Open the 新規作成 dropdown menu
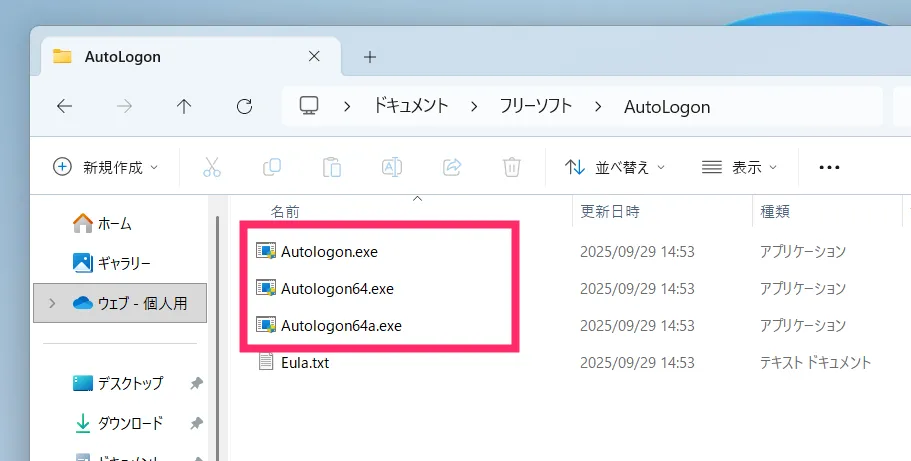911x461 pixels. [x=105, y=167]
